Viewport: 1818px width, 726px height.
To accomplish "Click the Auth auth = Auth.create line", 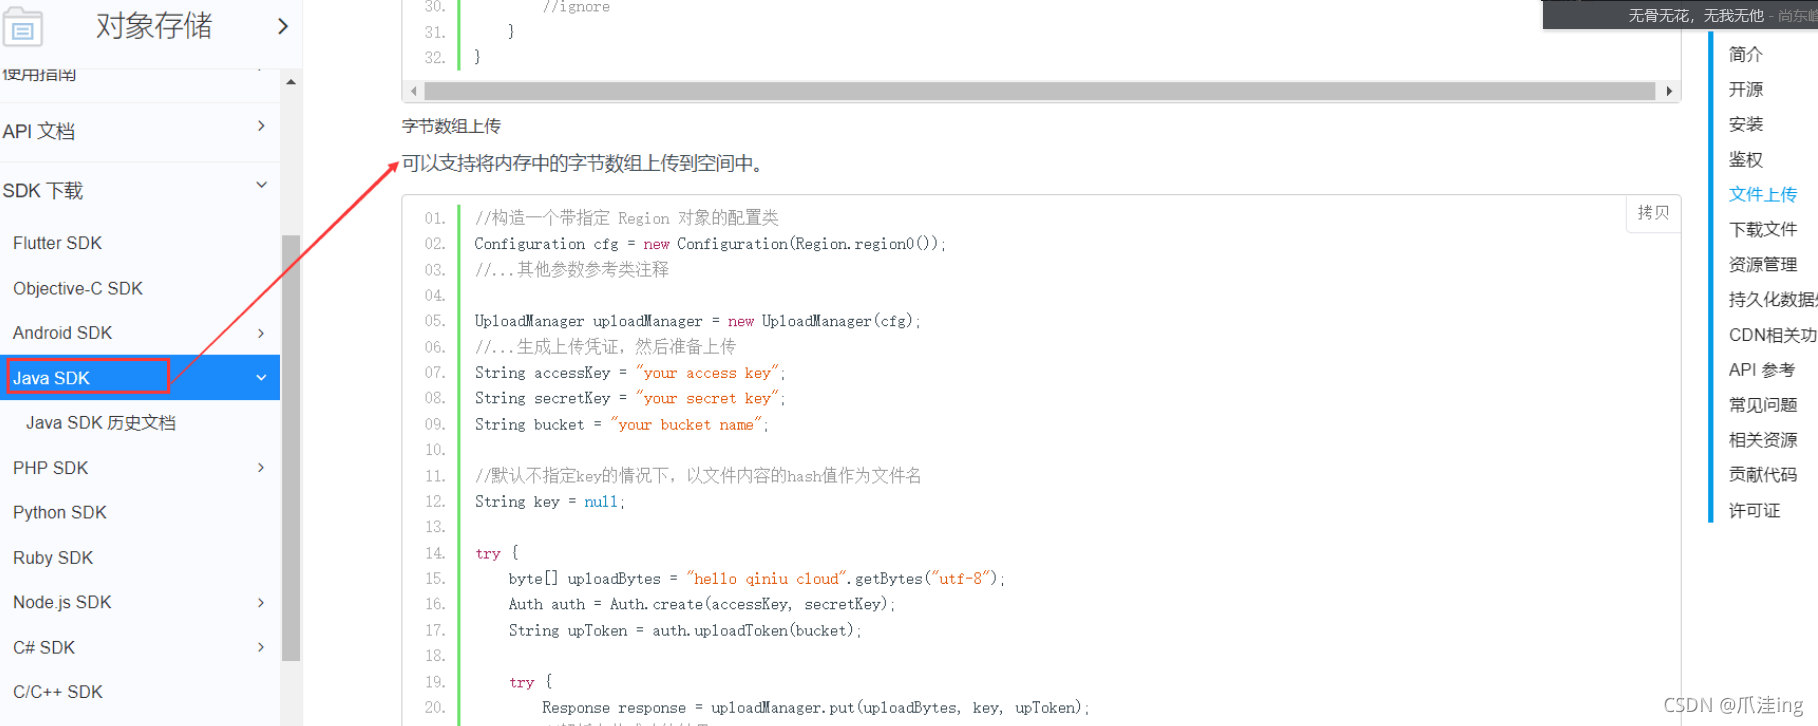I will tap(701, 605).
